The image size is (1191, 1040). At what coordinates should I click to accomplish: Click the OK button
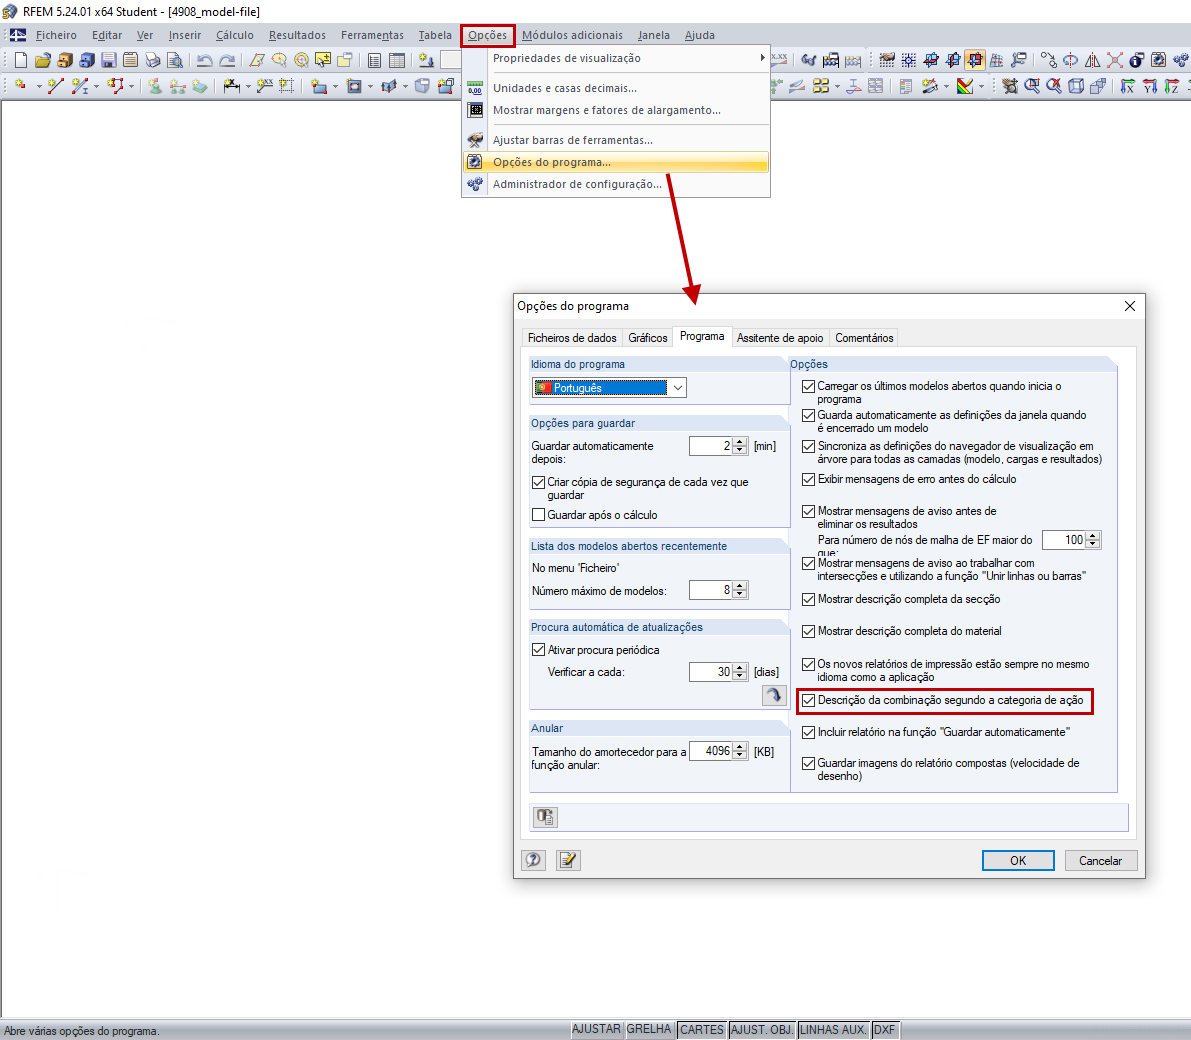[x=1018, y=860]
